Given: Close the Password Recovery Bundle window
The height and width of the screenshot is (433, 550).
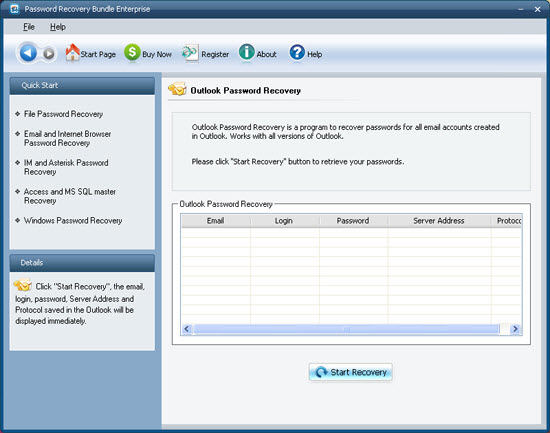Looking at the screenshot, I should pos(537,9).
